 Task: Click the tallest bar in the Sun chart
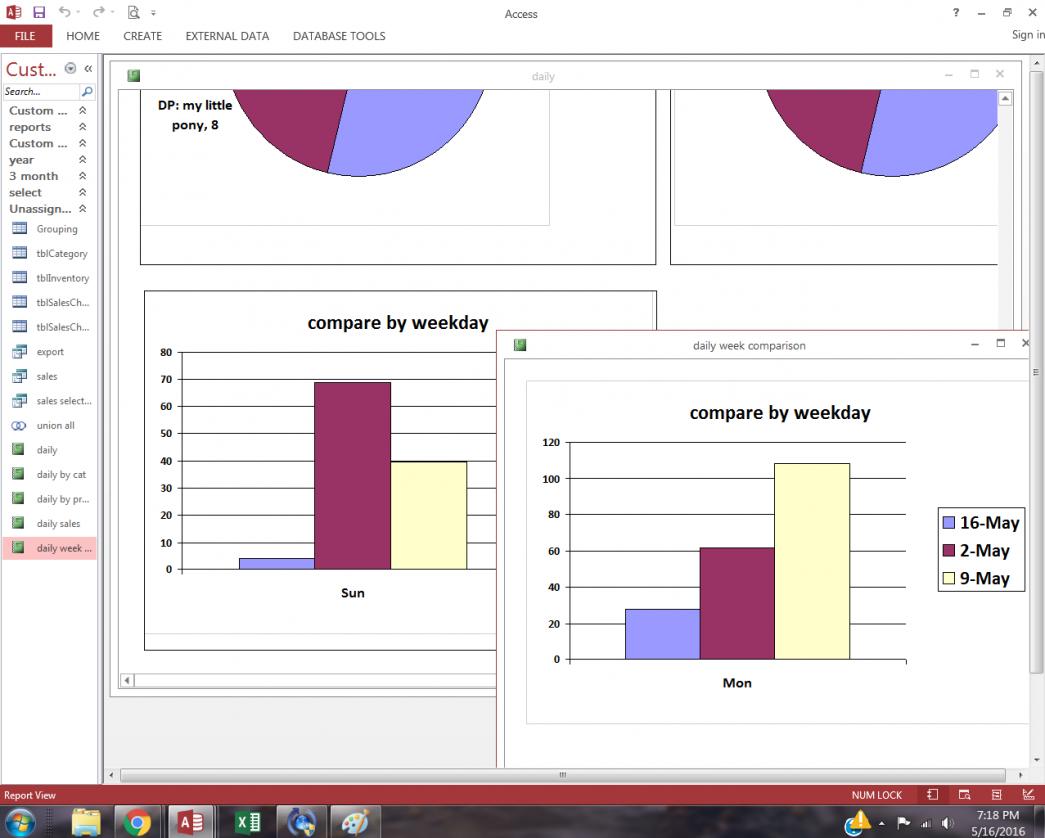coord(353,475)
